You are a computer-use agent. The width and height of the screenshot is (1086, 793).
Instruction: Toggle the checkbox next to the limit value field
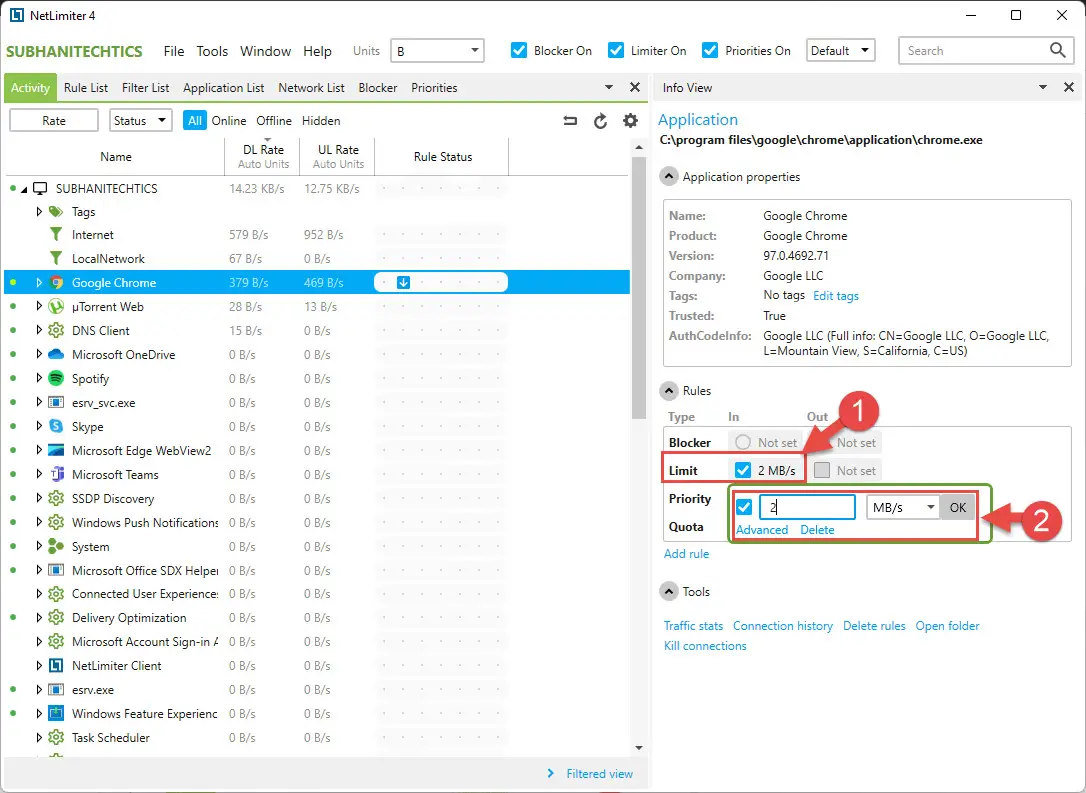coord(745,507)
